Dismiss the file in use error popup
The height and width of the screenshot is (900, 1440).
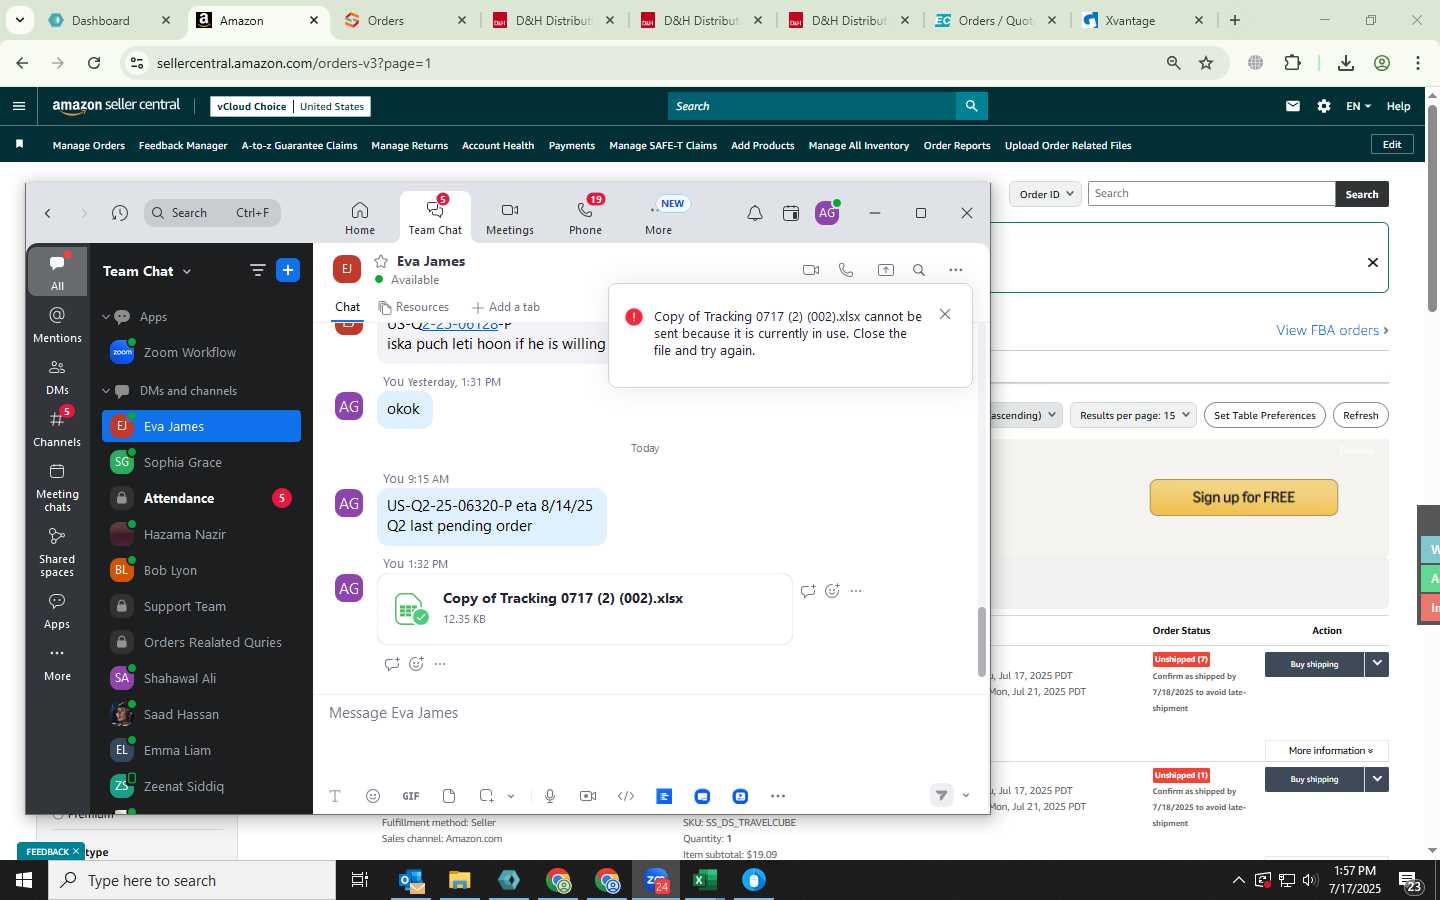945,314
